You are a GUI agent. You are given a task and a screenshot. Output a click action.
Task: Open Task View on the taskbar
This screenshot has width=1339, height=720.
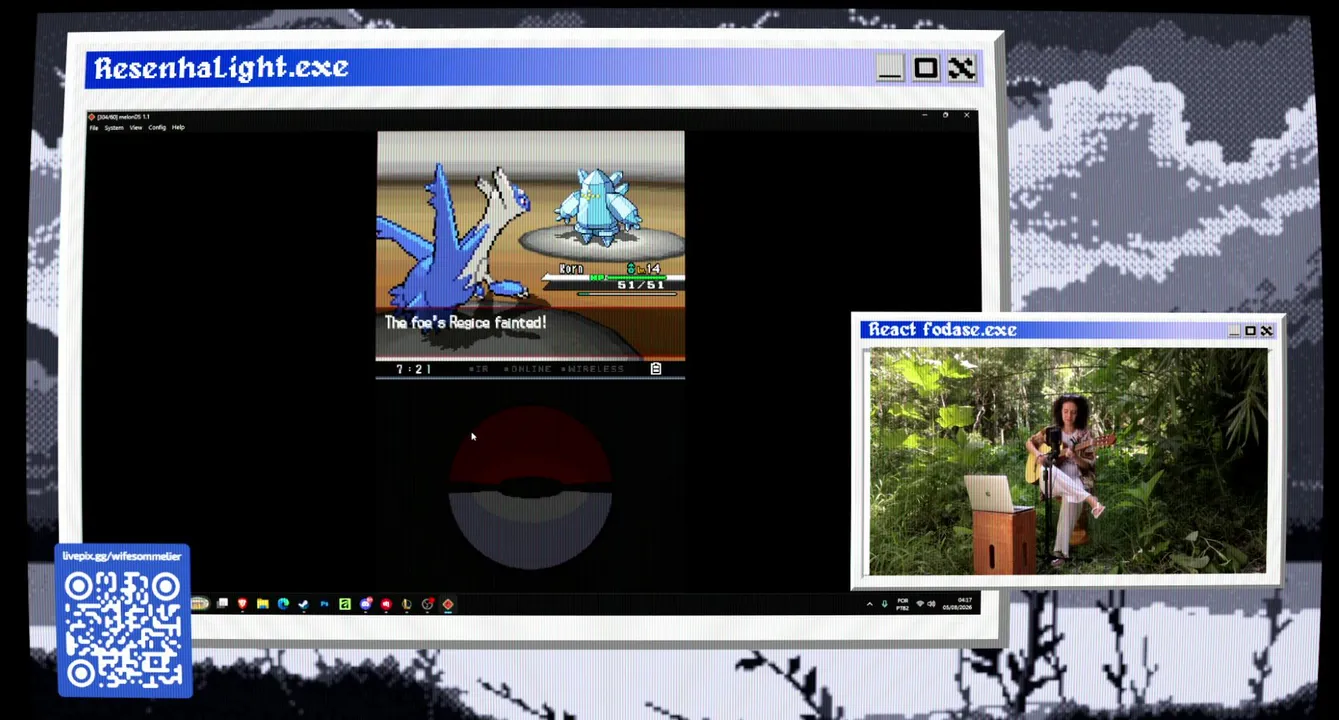pos(222,604)
